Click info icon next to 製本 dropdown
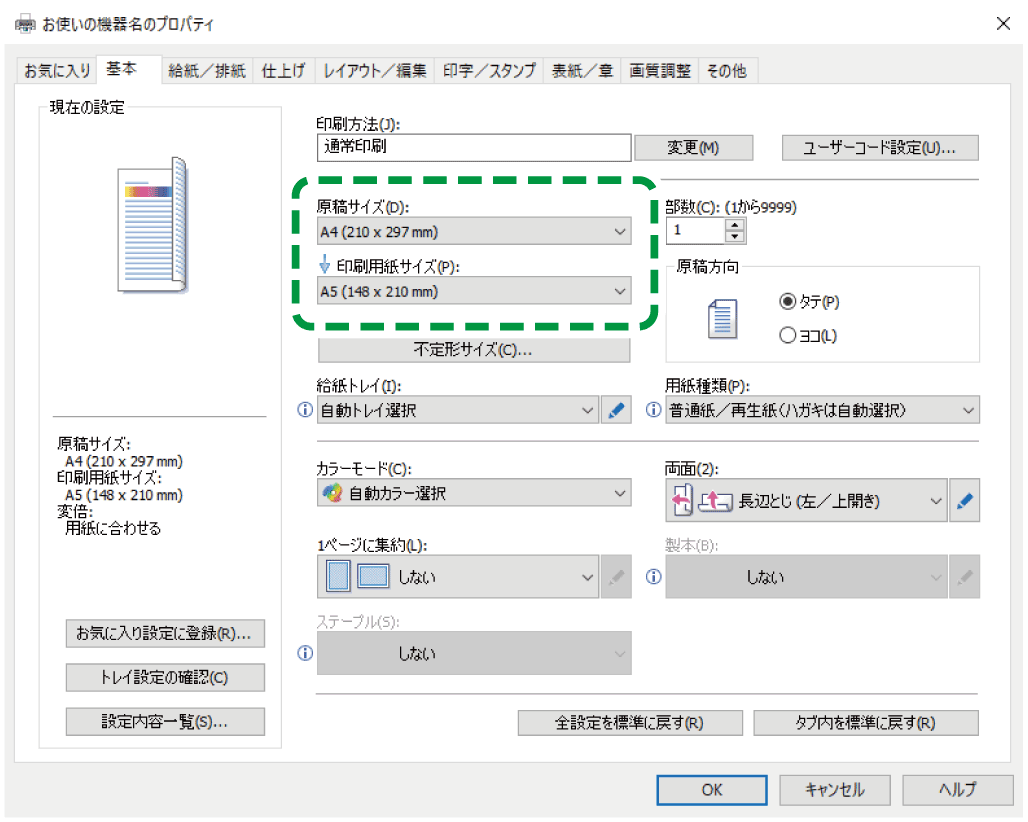The image size is (1028, 822). point(654,577)
